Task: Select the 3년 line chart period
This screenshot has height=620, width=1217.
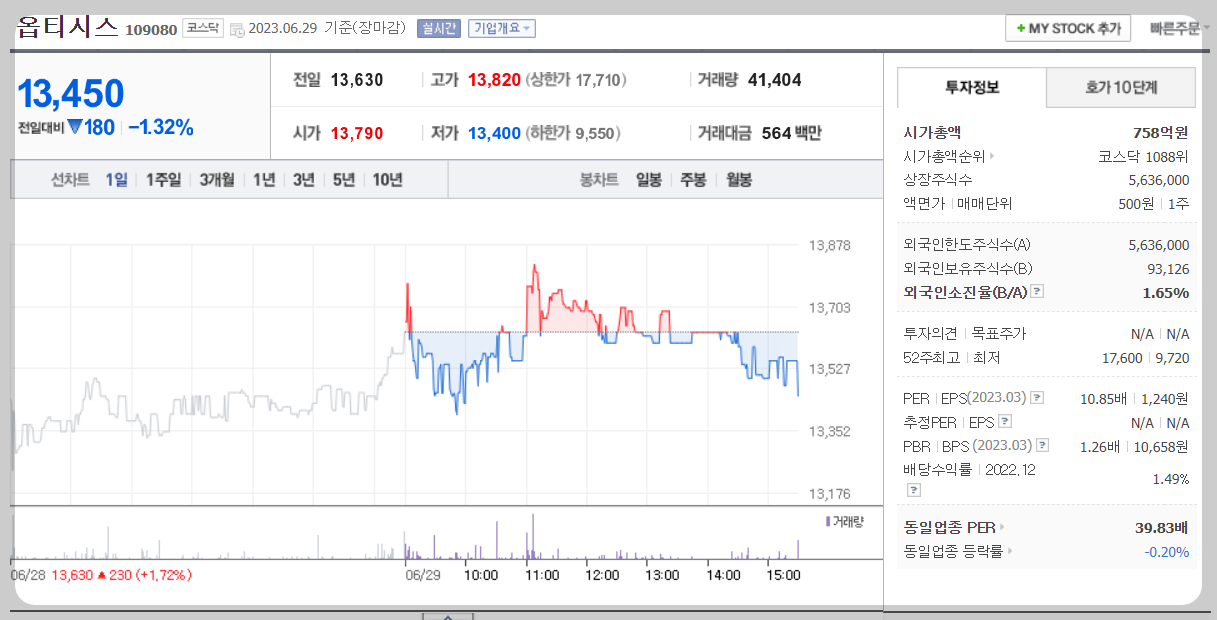Action: (304, 180)
